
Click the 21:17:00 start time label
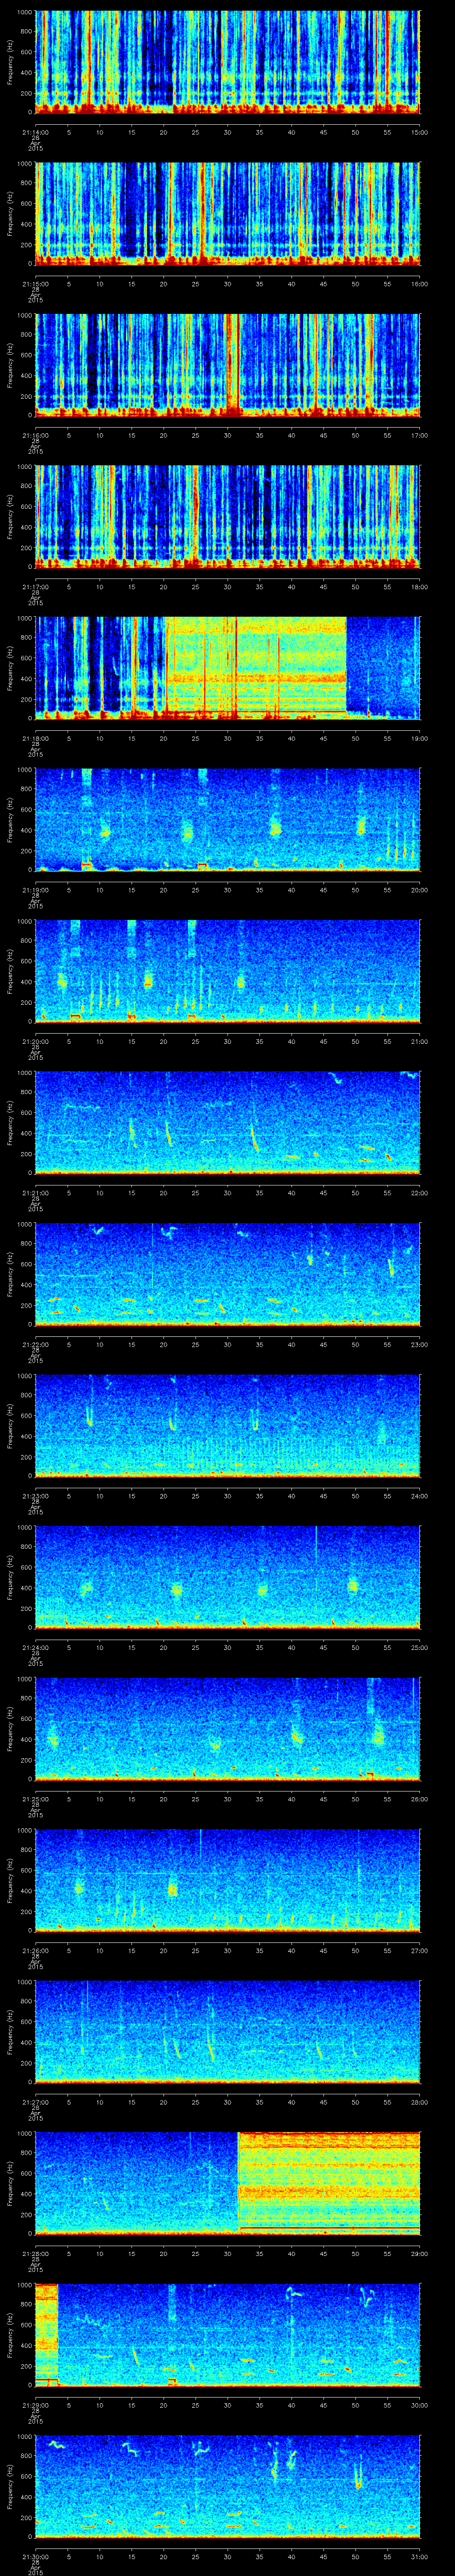point(35,587)
